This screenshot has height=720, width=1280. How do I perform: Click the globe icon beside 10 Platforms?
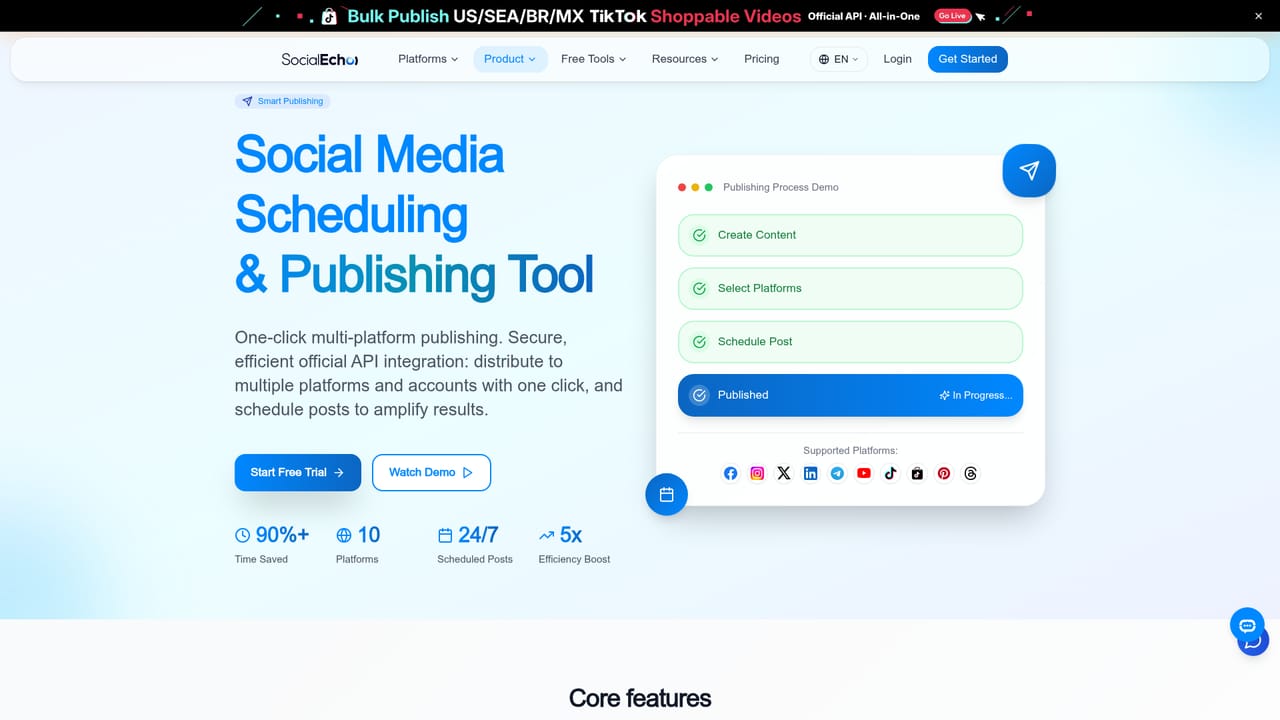(344, 535)
